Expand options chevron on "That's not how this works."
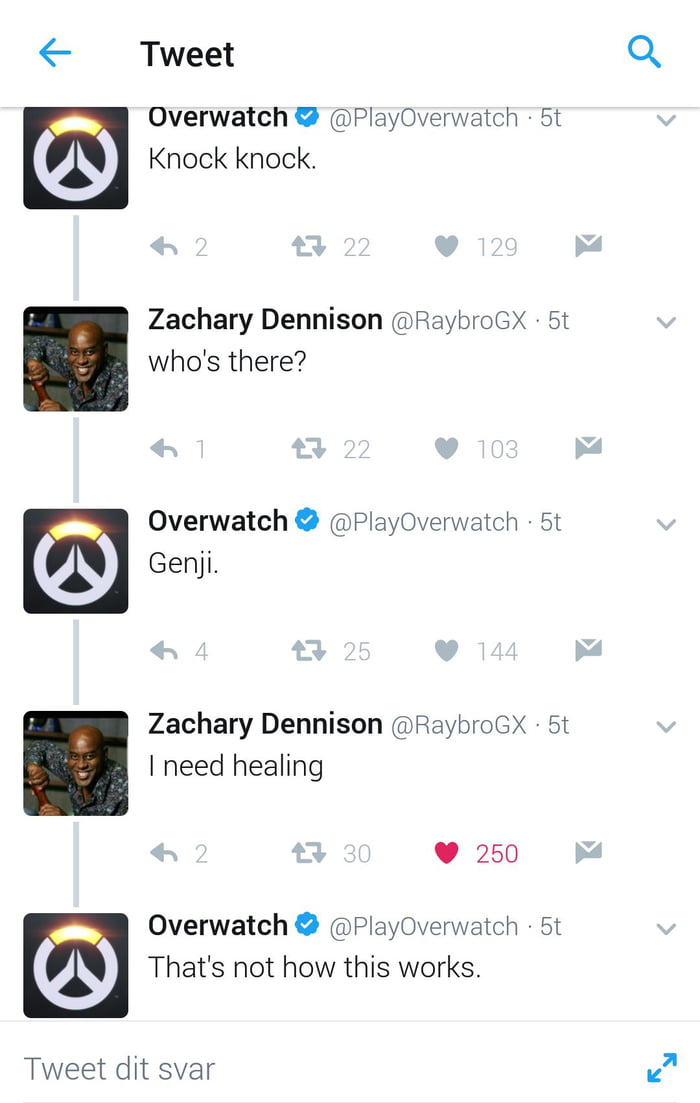Screen dimensions: 700x1103 (x=666, y=929)
